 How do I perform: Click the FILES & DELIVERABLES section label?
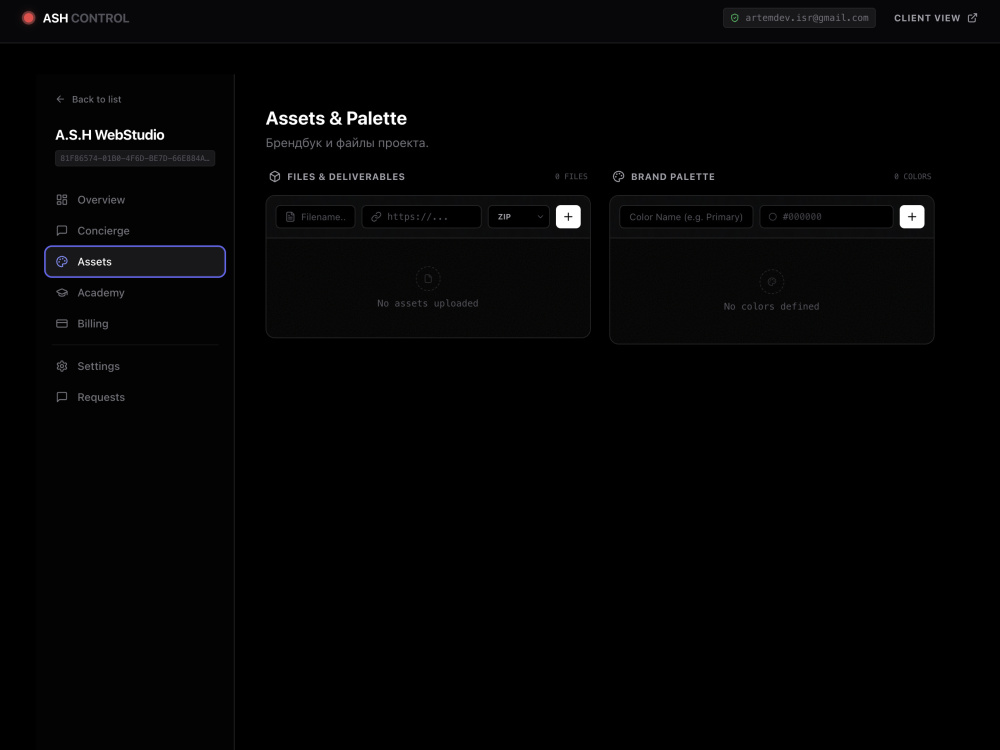346,177
